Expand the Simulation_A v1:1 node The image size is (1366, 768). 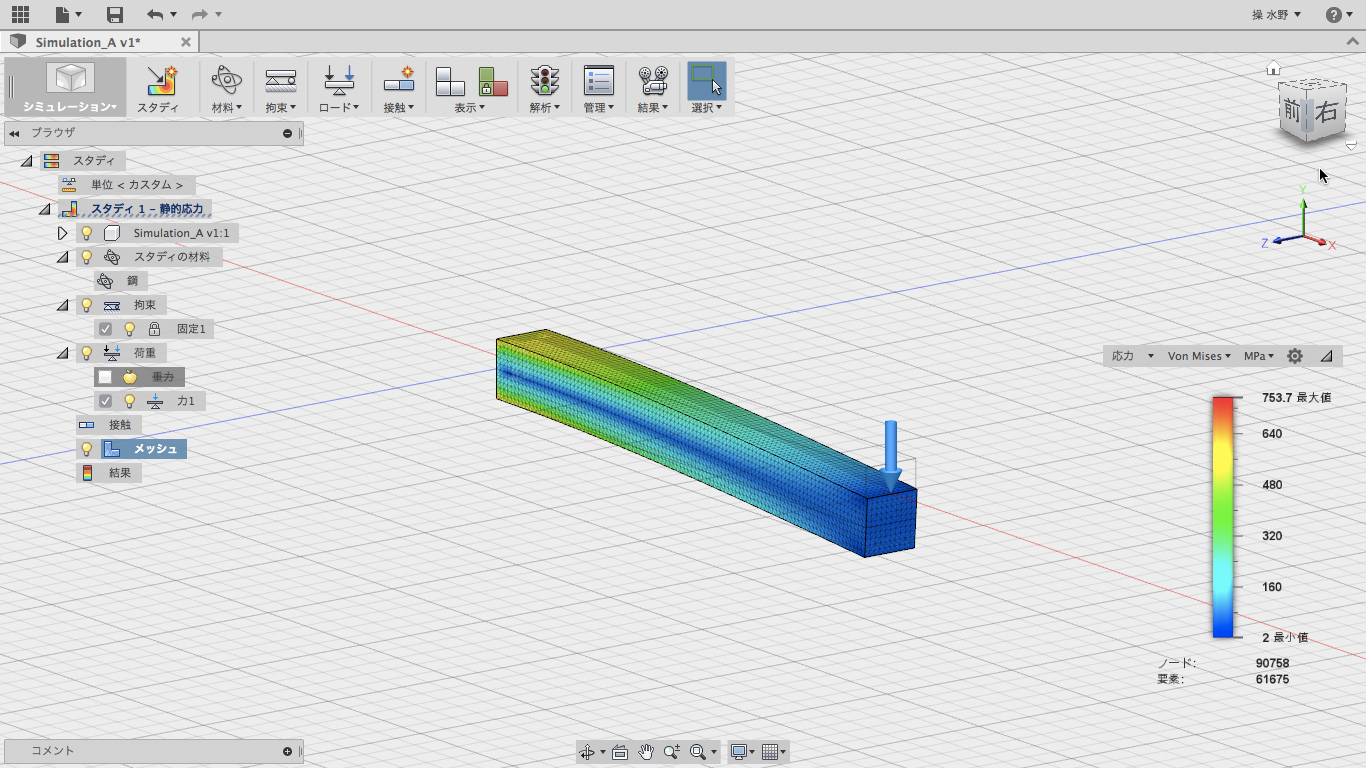tap(62, 233)
